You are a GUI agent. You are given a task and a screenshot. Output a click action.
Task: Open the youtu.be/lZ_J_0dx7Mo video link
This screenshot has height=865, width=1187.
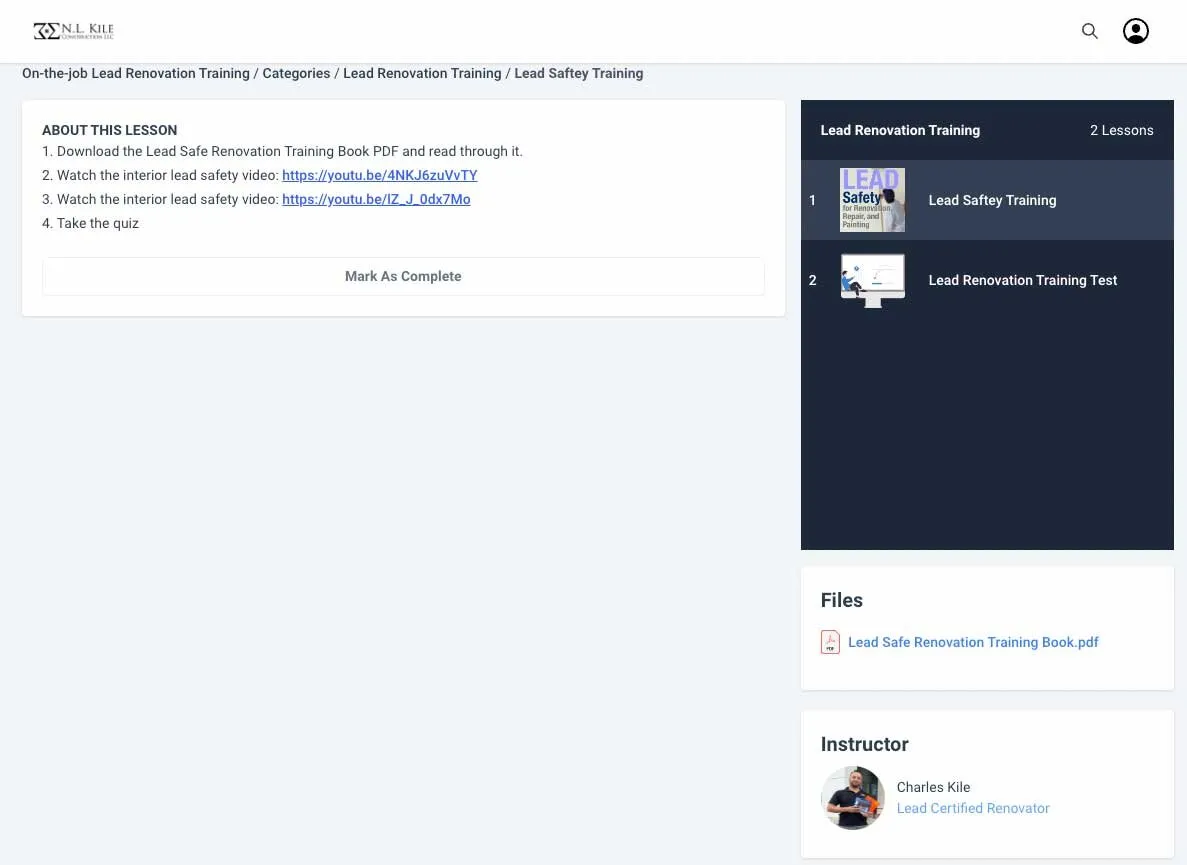376,199
